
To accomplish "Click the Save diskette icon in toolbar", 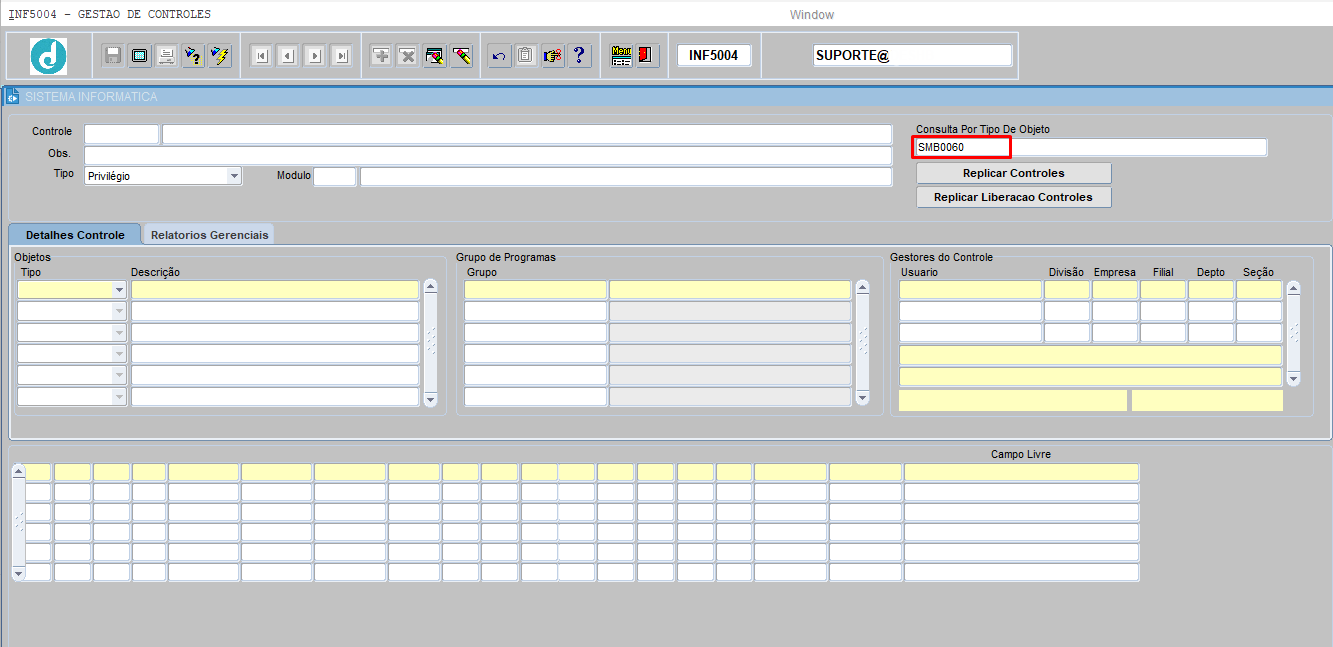I will click(113, 56).
